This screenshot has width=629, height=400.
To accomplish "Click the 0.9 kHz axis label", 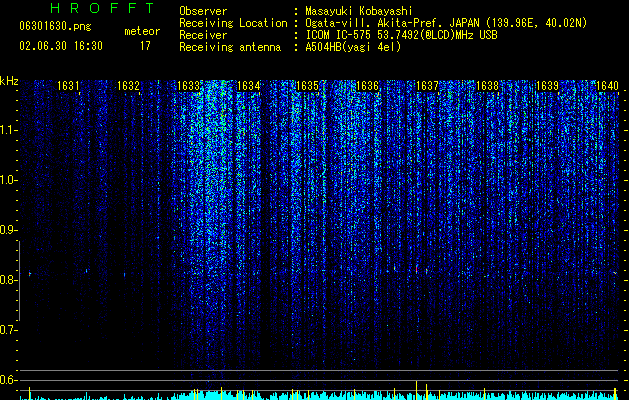I will pyautogui.click(x=7, y=230).
